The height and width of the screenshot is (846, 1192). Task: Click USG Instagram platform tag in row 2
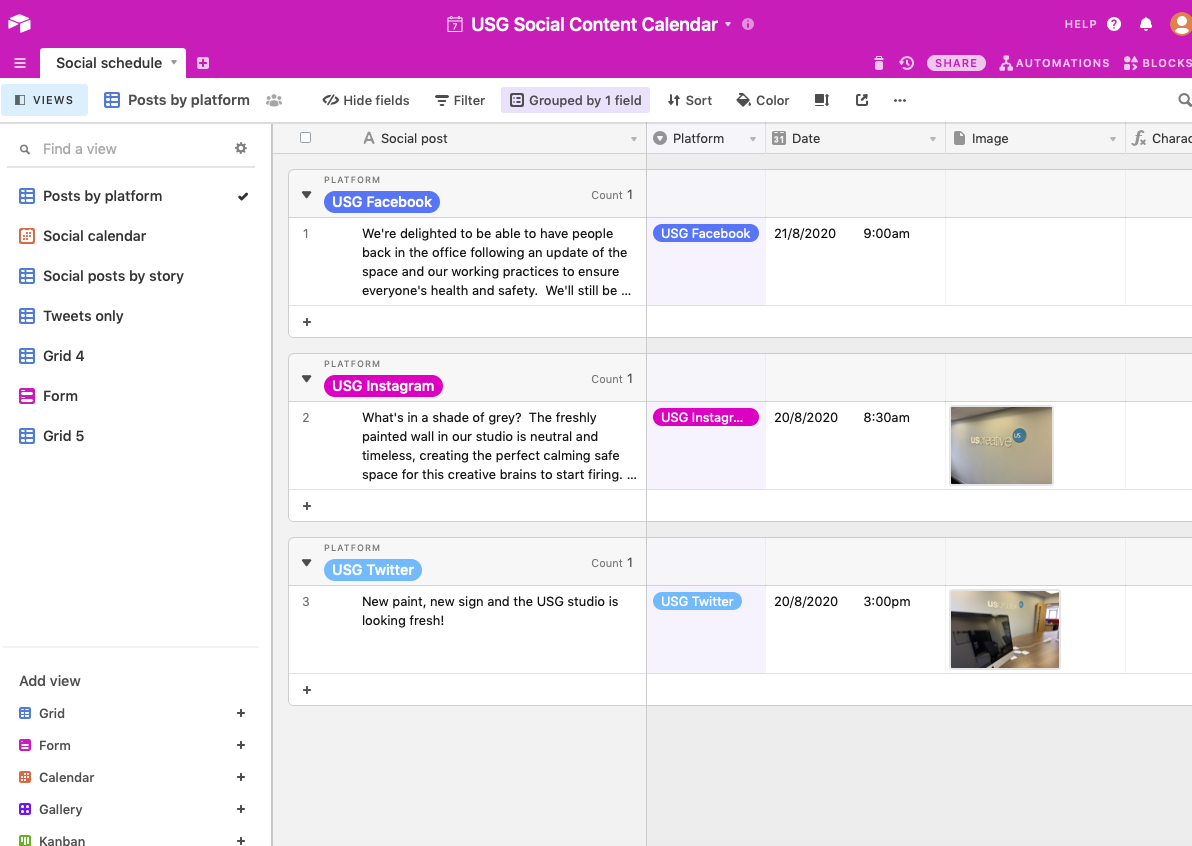(x=705, y=417)
